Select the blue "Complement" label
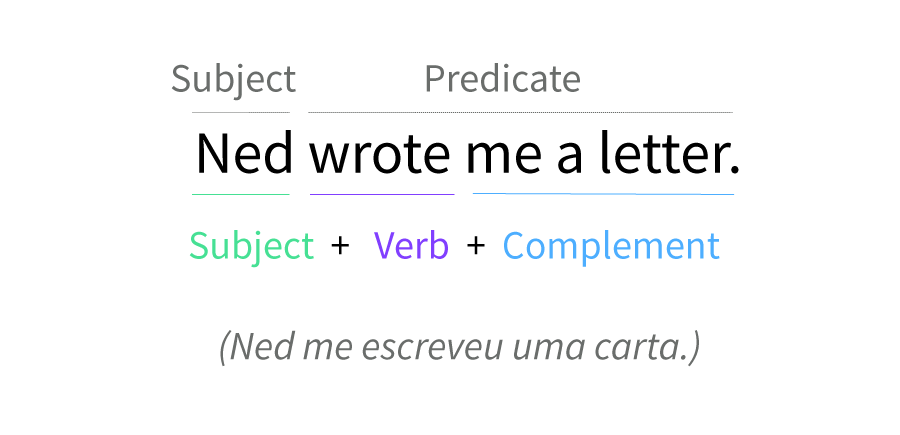 (611, 246)
